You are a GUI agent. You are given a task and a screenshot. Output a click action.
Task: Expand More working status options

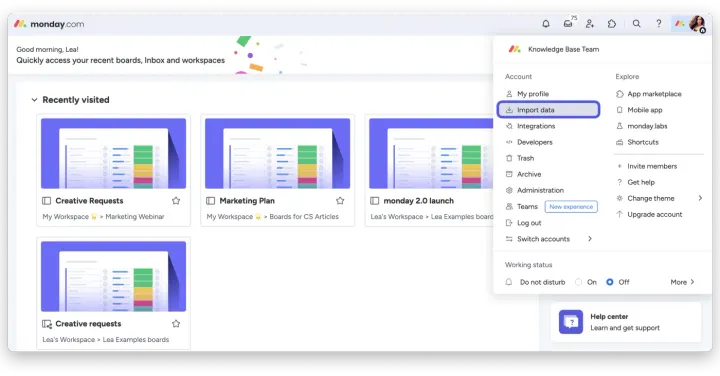682,282
